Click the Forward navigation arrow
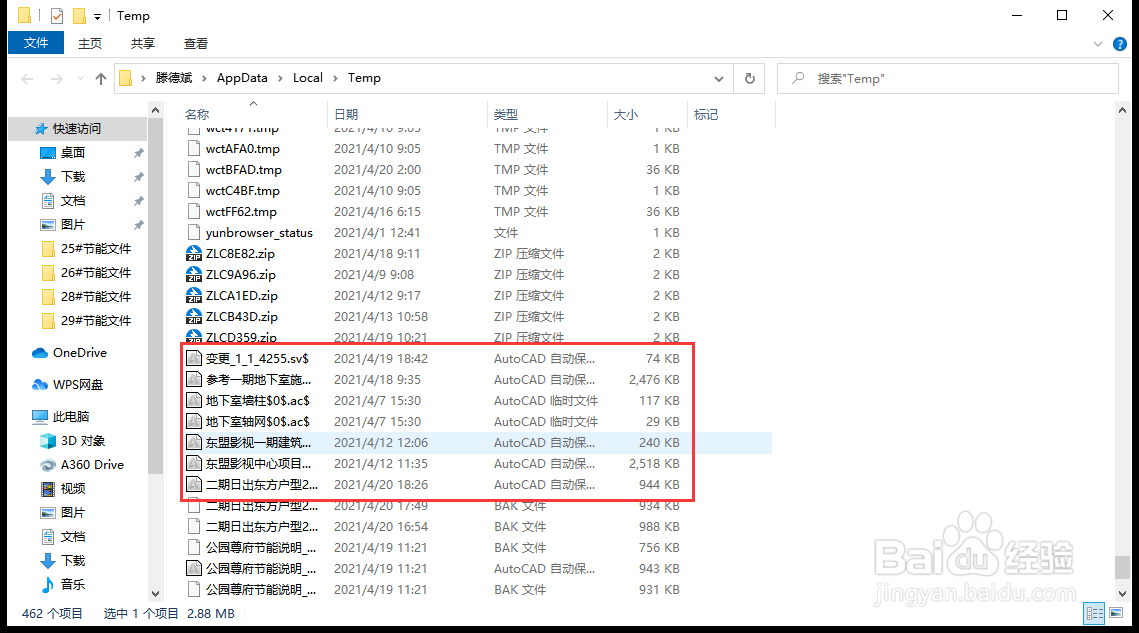Image resolution: width=1139 pixels, height=633 pixels. click(57, 78)
